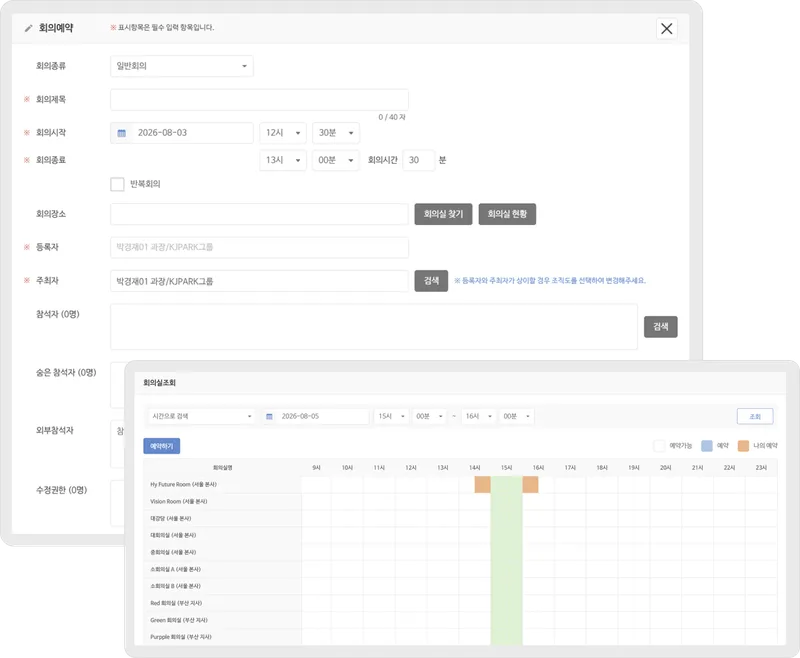Image resolution: width=800 pixels, height=658 pixels.
Task: Open the calendar icon beside 2026-08-05
Action: click(x=269, y=417)
